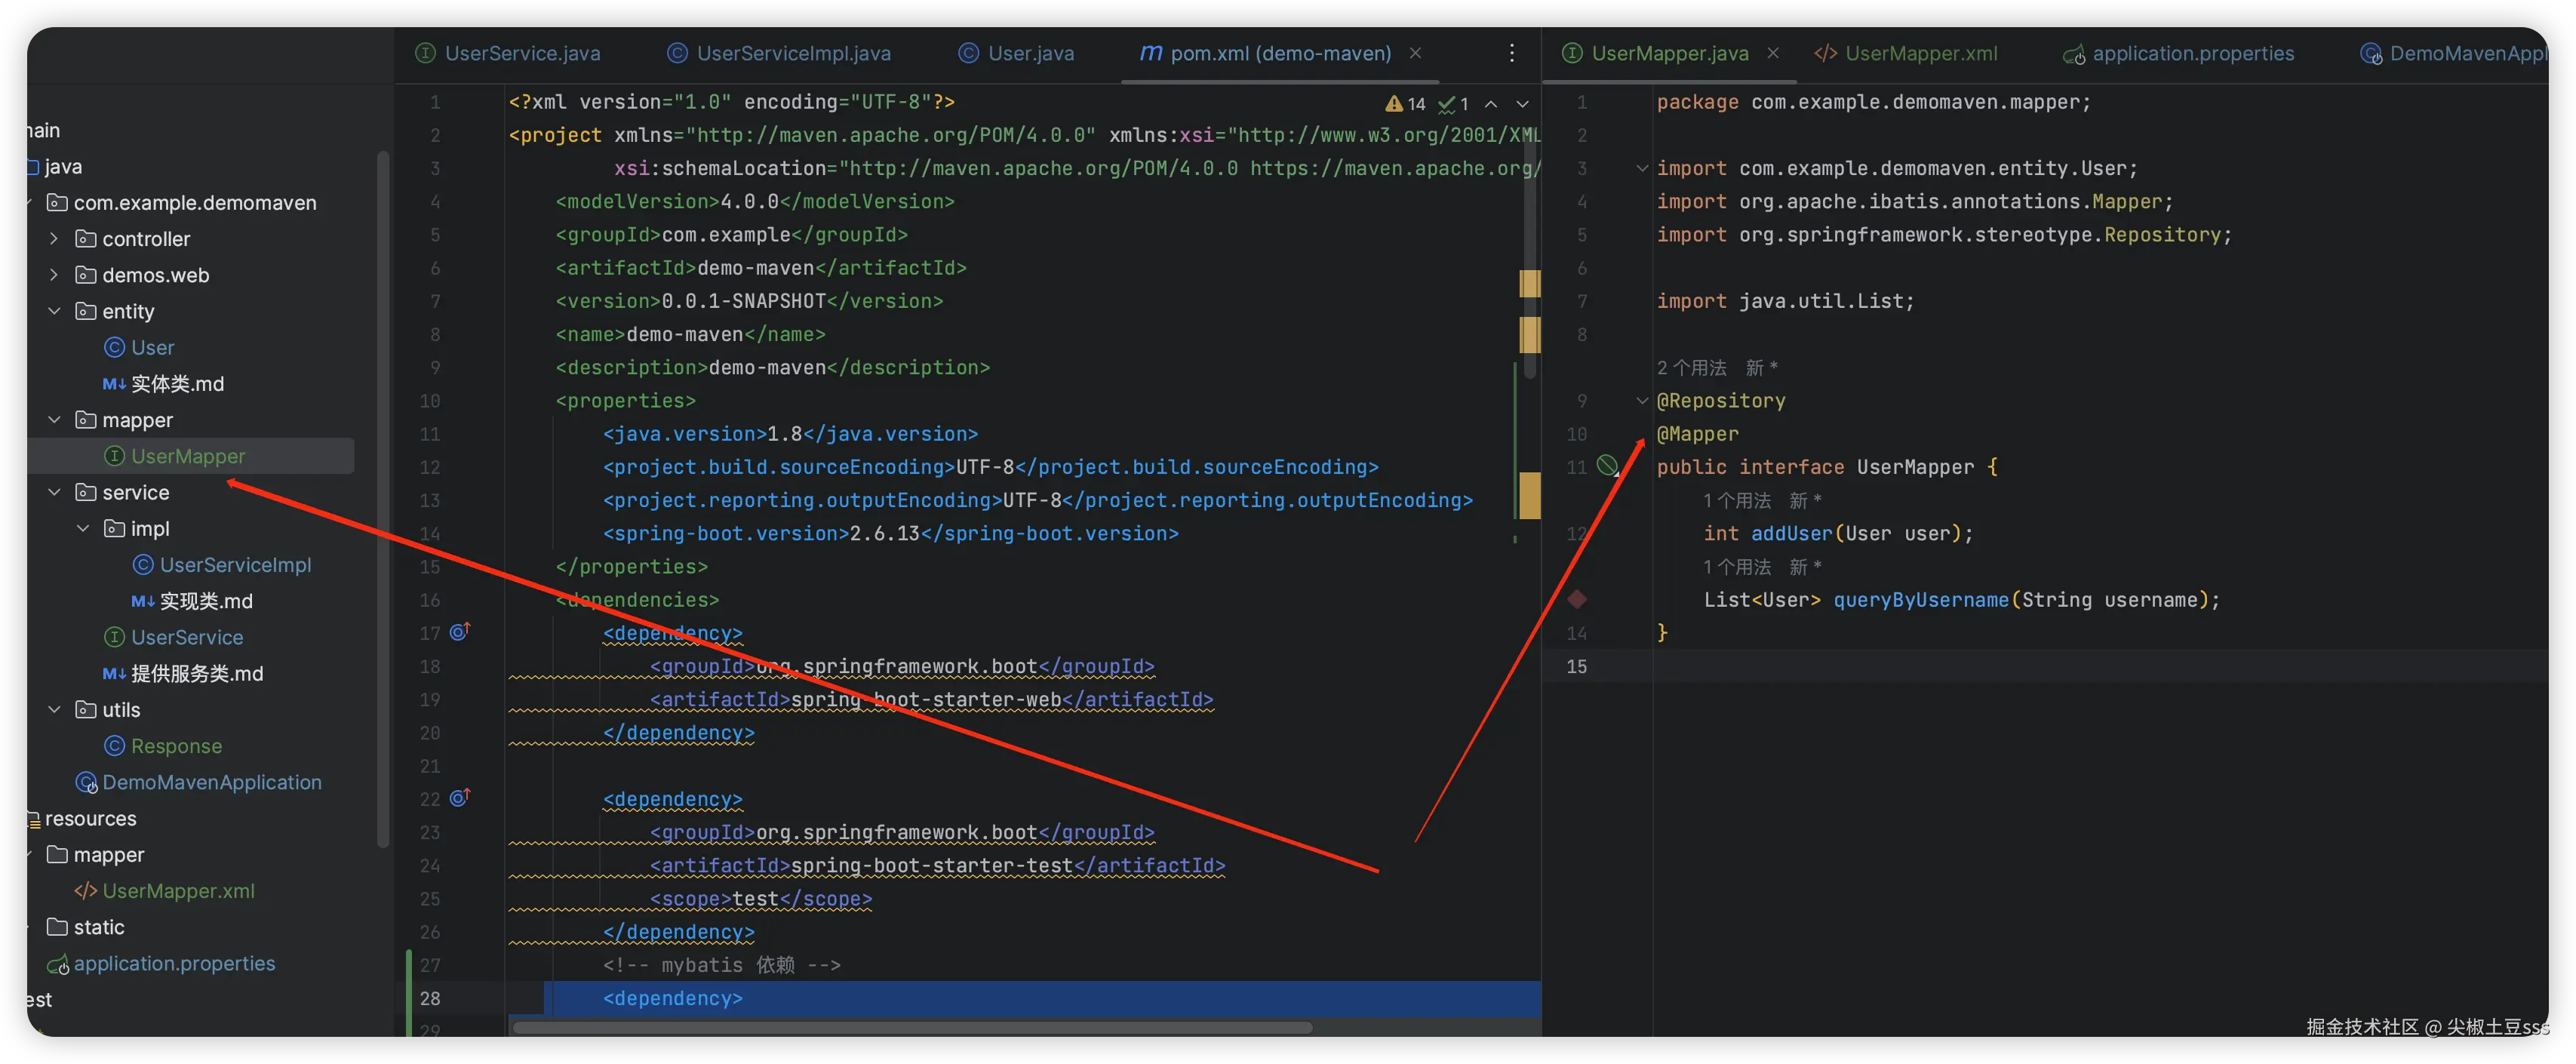2576x1064 pixels.
Task: Click the warnings indicator showing 14 problems
Action: [x=1406, y=103]
